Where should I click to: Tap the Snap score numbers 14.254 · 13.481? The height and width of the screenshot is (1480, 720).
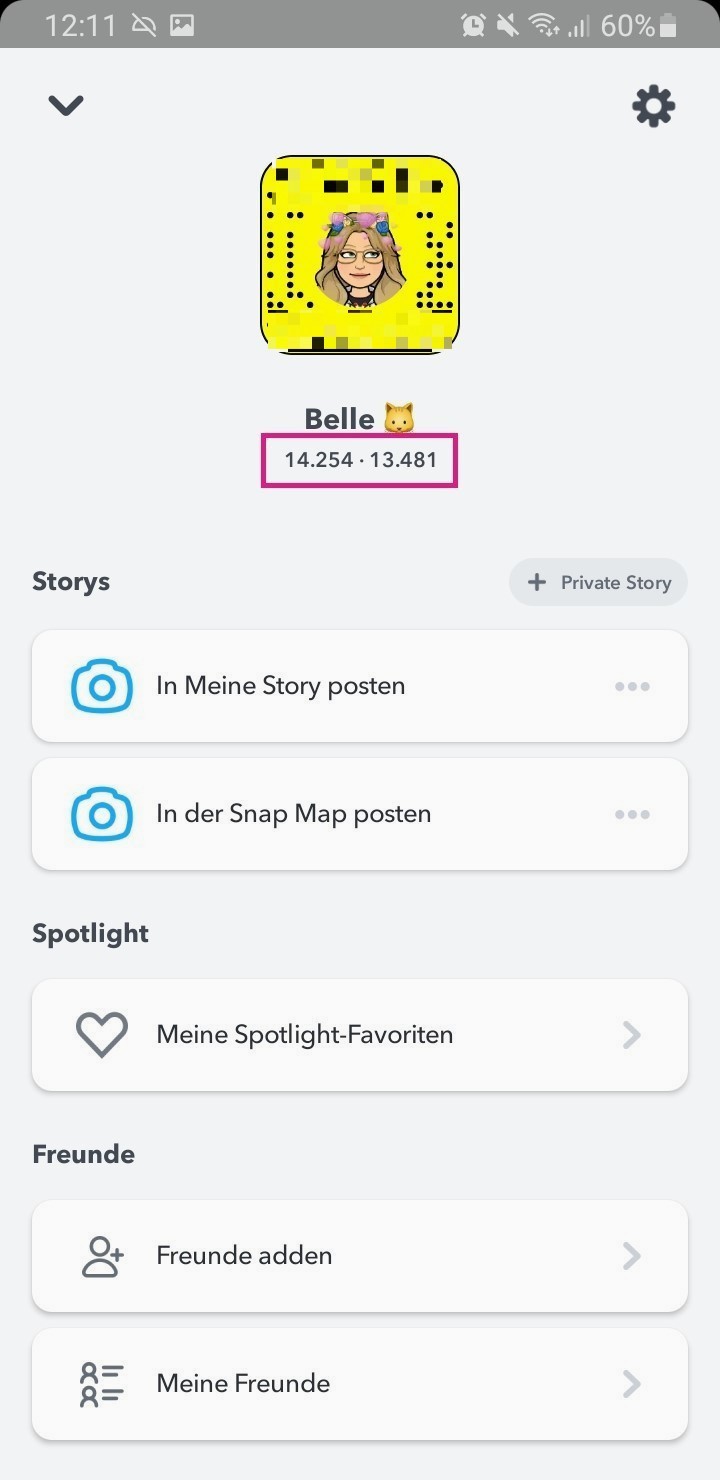click(x=360, y=461)
